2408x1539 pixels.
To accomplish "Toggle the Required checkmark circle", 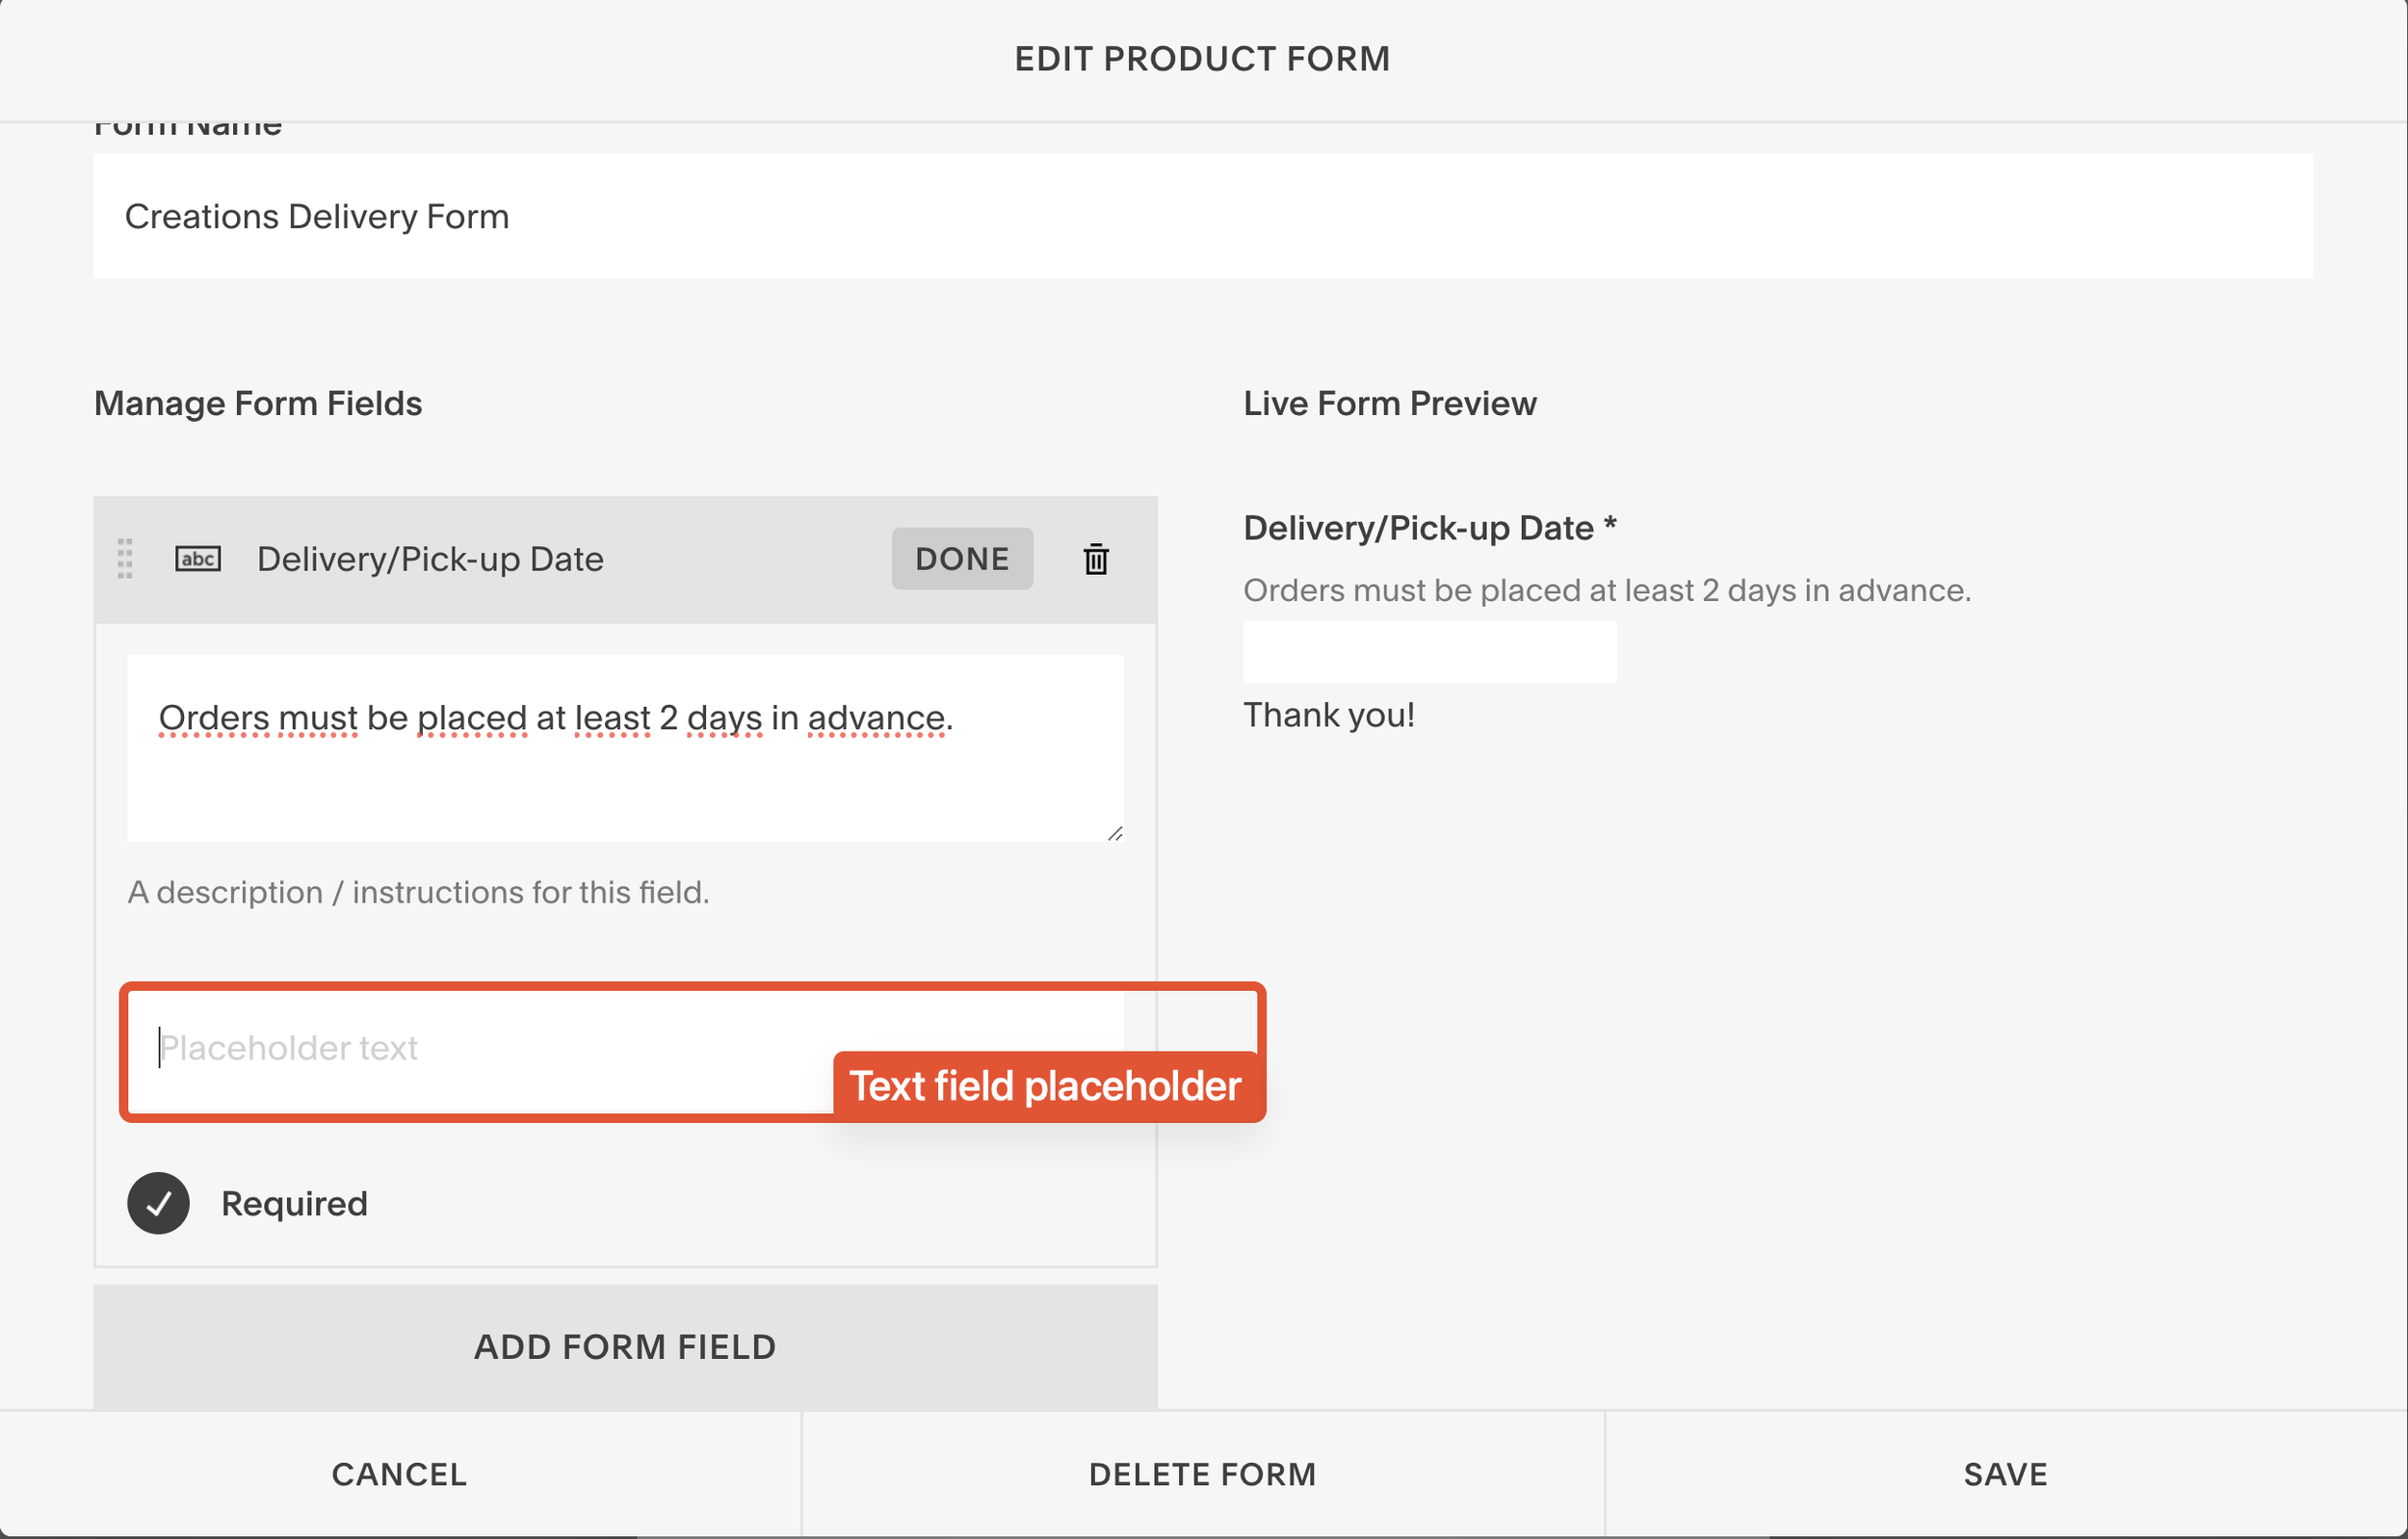I will pos(158,1203).
